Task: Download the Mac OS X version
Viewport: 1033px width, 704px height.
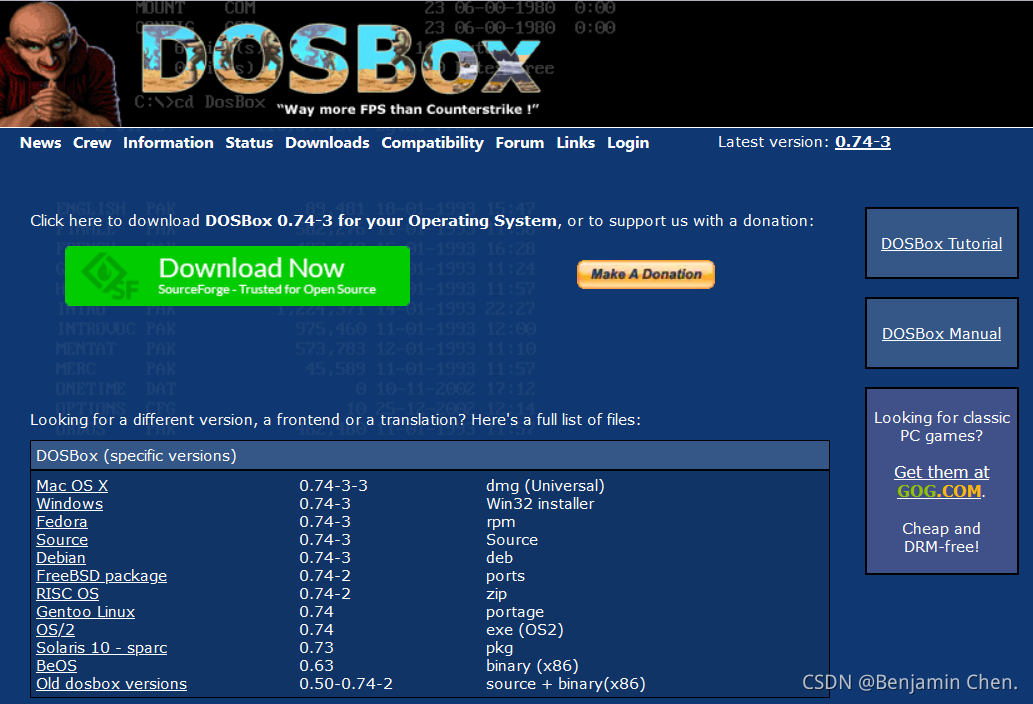Action: (72, 486)
